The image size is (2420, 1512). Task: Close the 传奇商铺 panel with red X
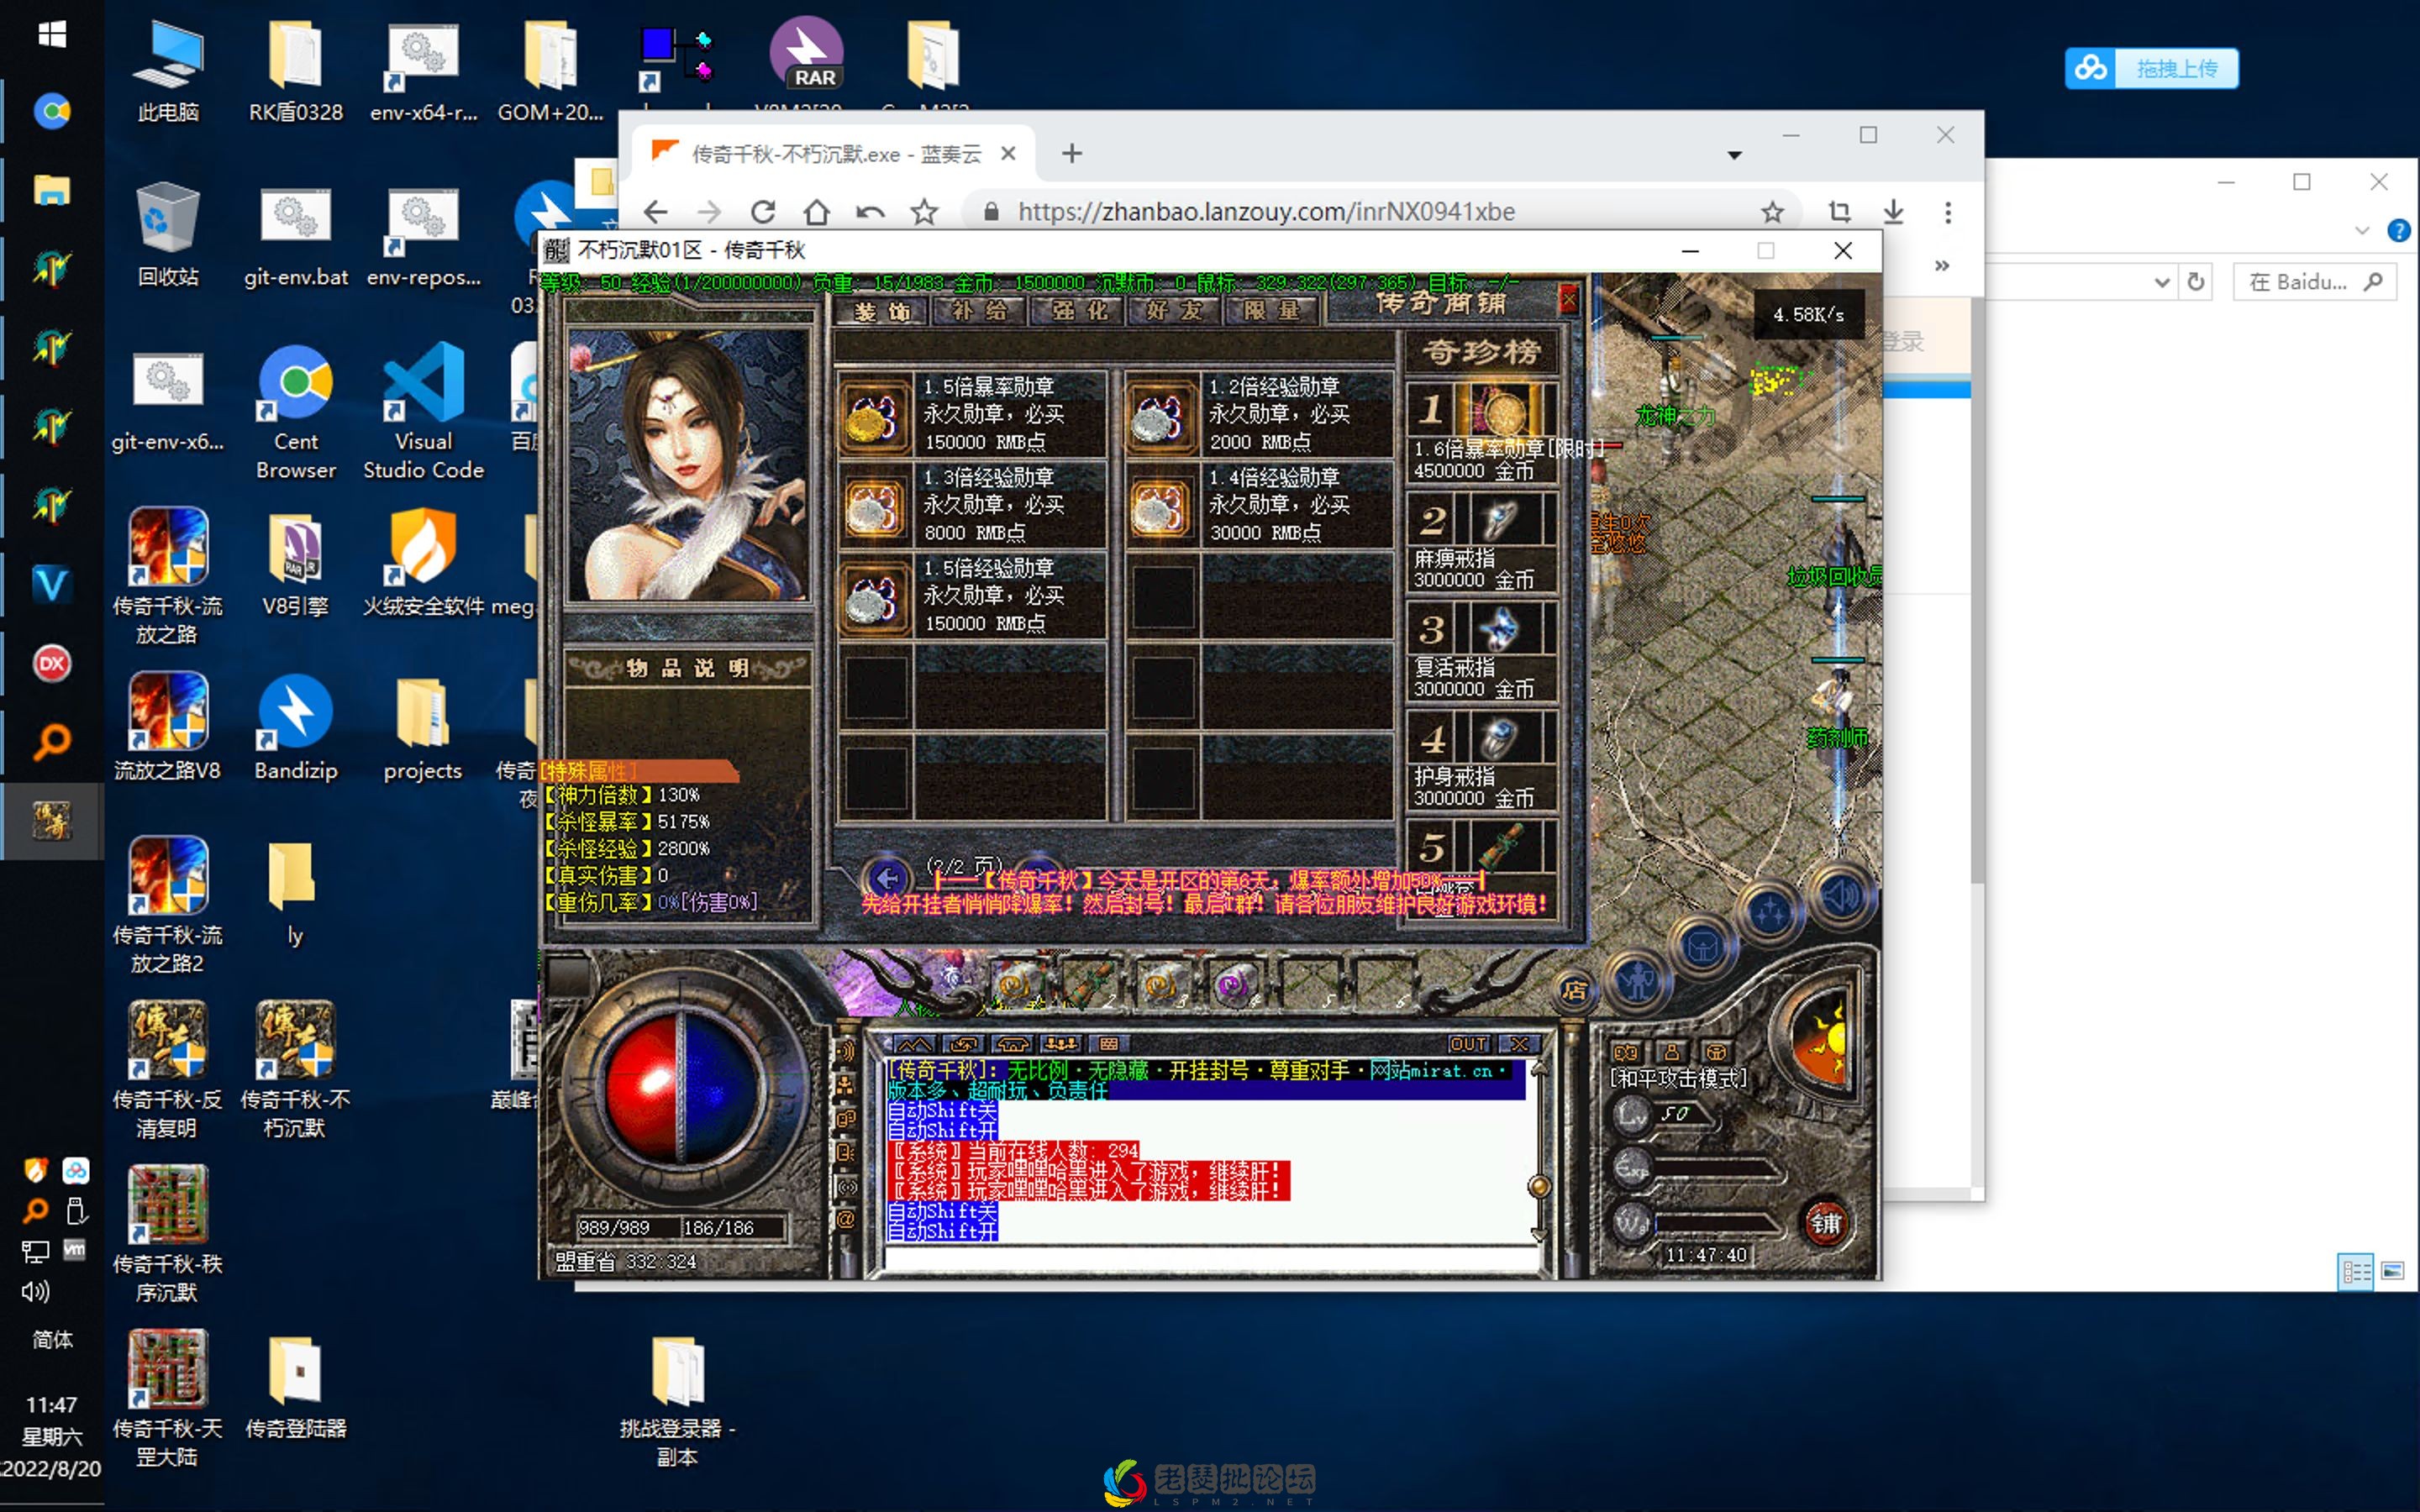(1568, 299)
